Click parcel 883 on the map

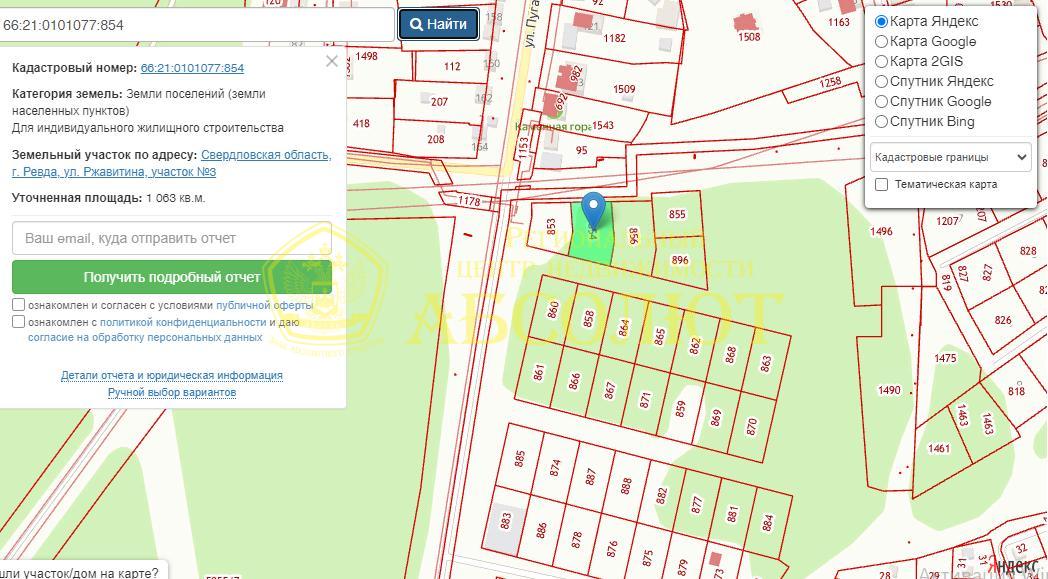pyautogui.click(x=506, y=521)
